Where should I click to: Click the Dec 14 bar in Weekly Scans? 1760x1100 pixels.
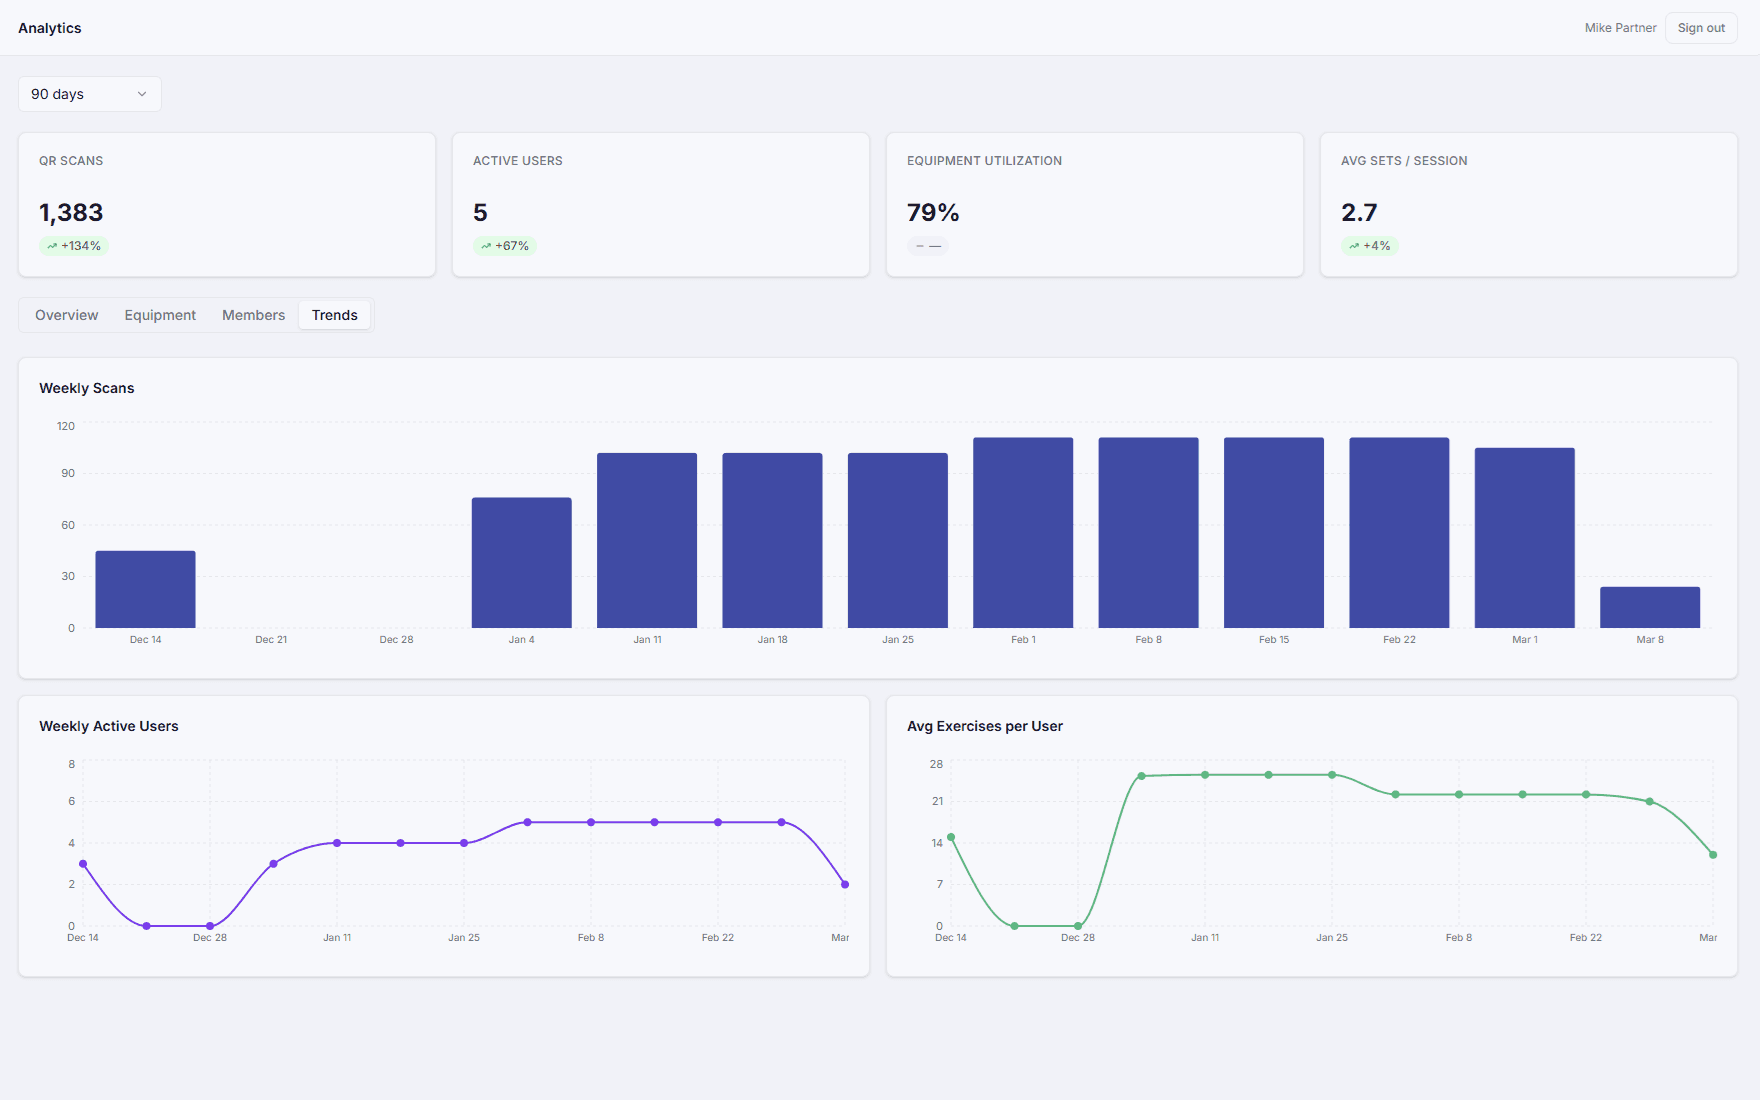pyautogui.click(x=145, y=589)
